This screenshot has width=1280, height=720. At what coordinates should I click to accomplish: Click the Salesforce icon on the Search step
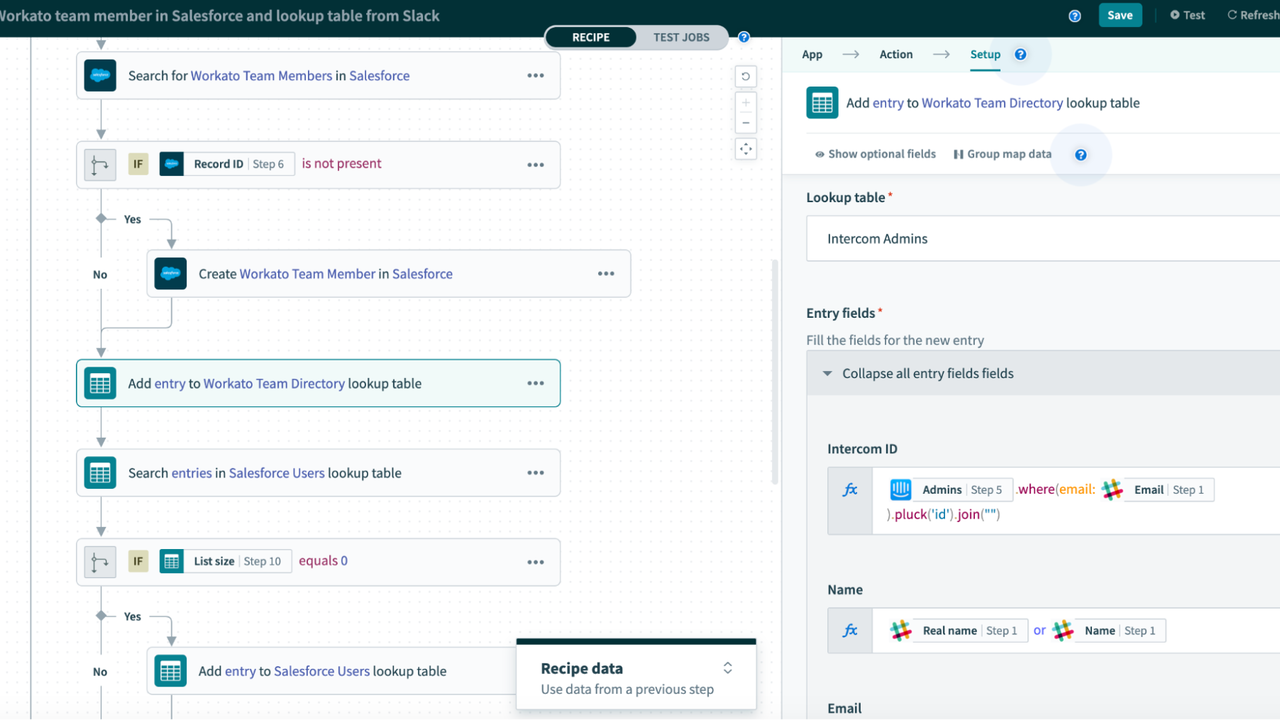(99, 75)
